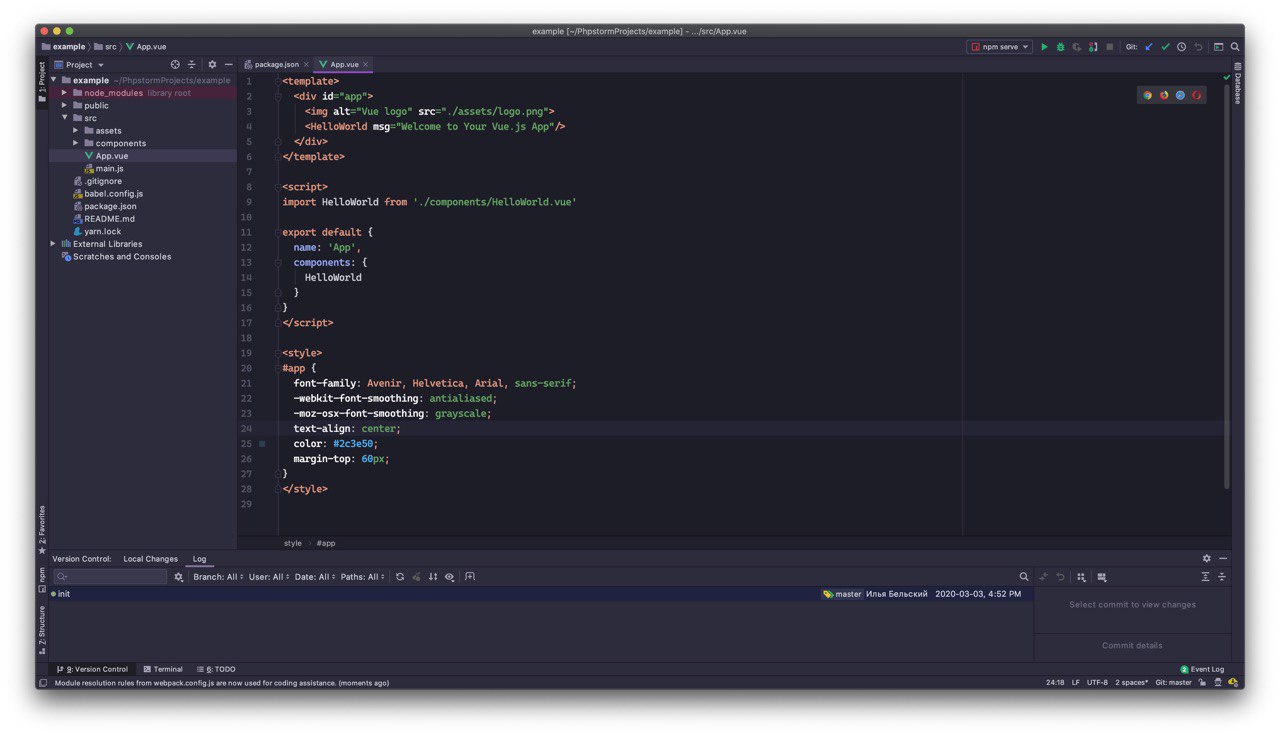Click the 2 spaces indent setting
1280x736 pixels.
1132,683
